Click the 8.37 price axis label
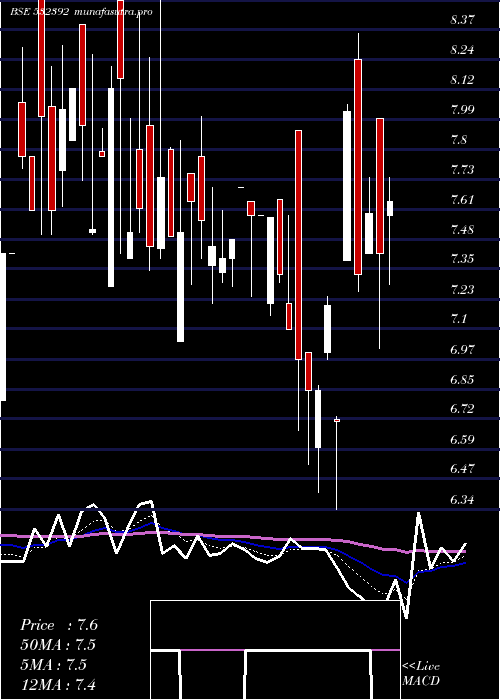The width and height of the screenshot is (500, 700). (462, 20)
